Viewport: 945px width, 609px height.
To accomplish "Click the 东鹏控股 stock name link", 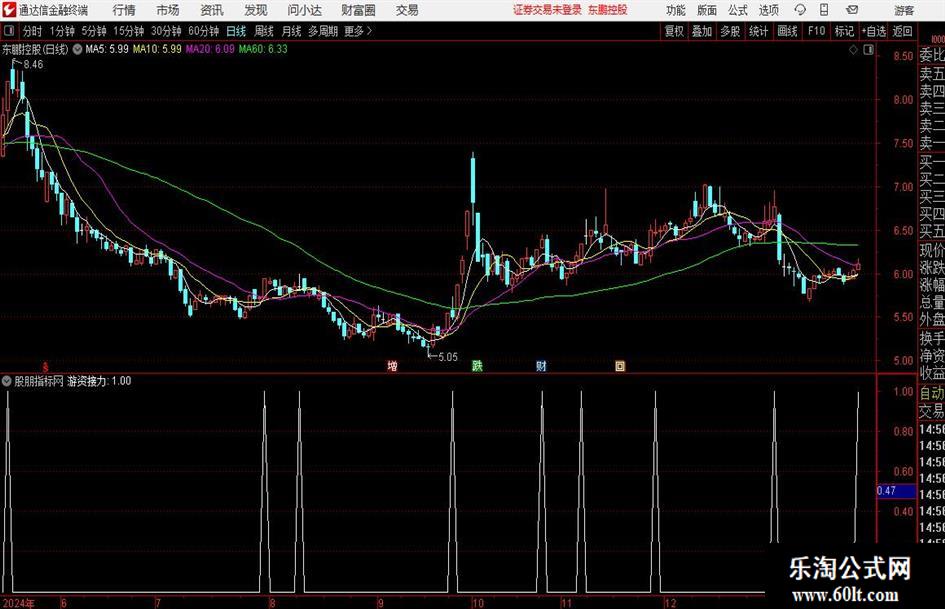I will (608, 10).
